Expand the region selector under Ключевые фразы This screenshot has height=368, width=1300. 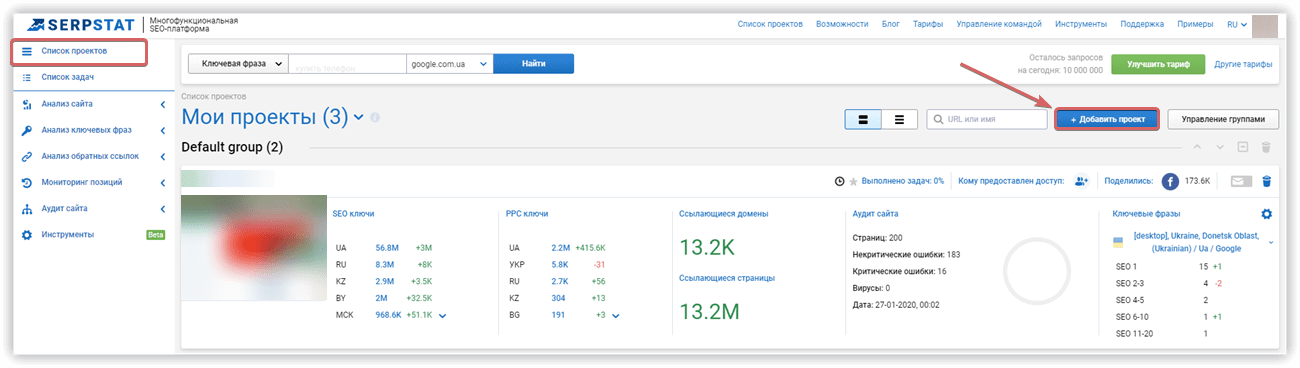tap(1271, 242)
